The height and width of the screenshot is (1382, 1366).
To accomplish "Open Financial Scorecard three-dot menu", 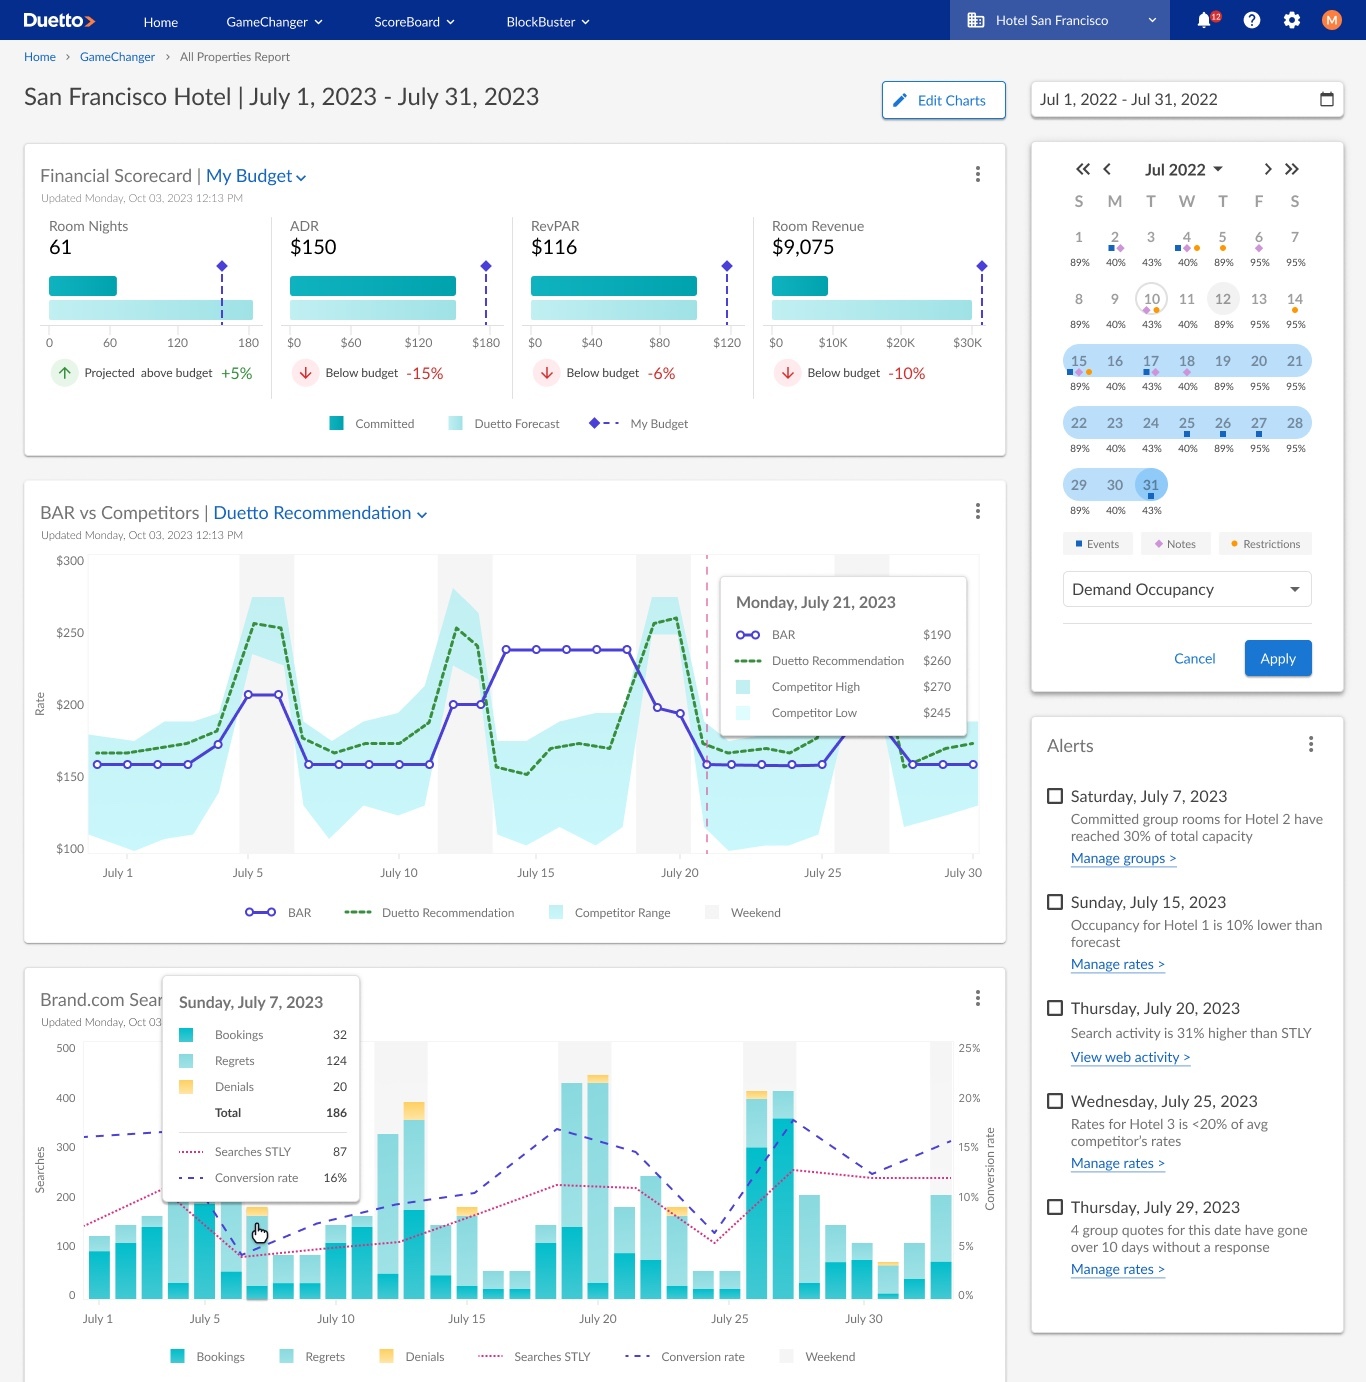I will pyautogui.click(x=977, y=174).
